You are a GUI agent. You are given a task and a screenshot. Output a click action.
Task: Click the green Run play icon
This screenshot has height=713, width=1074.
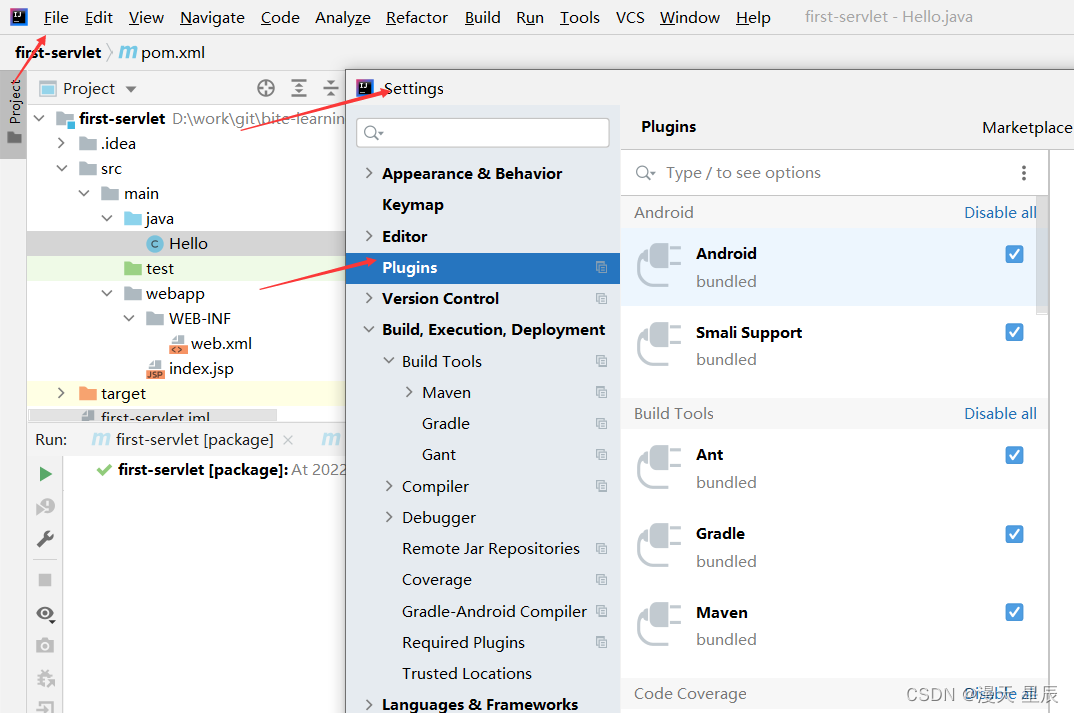[45, 474]
